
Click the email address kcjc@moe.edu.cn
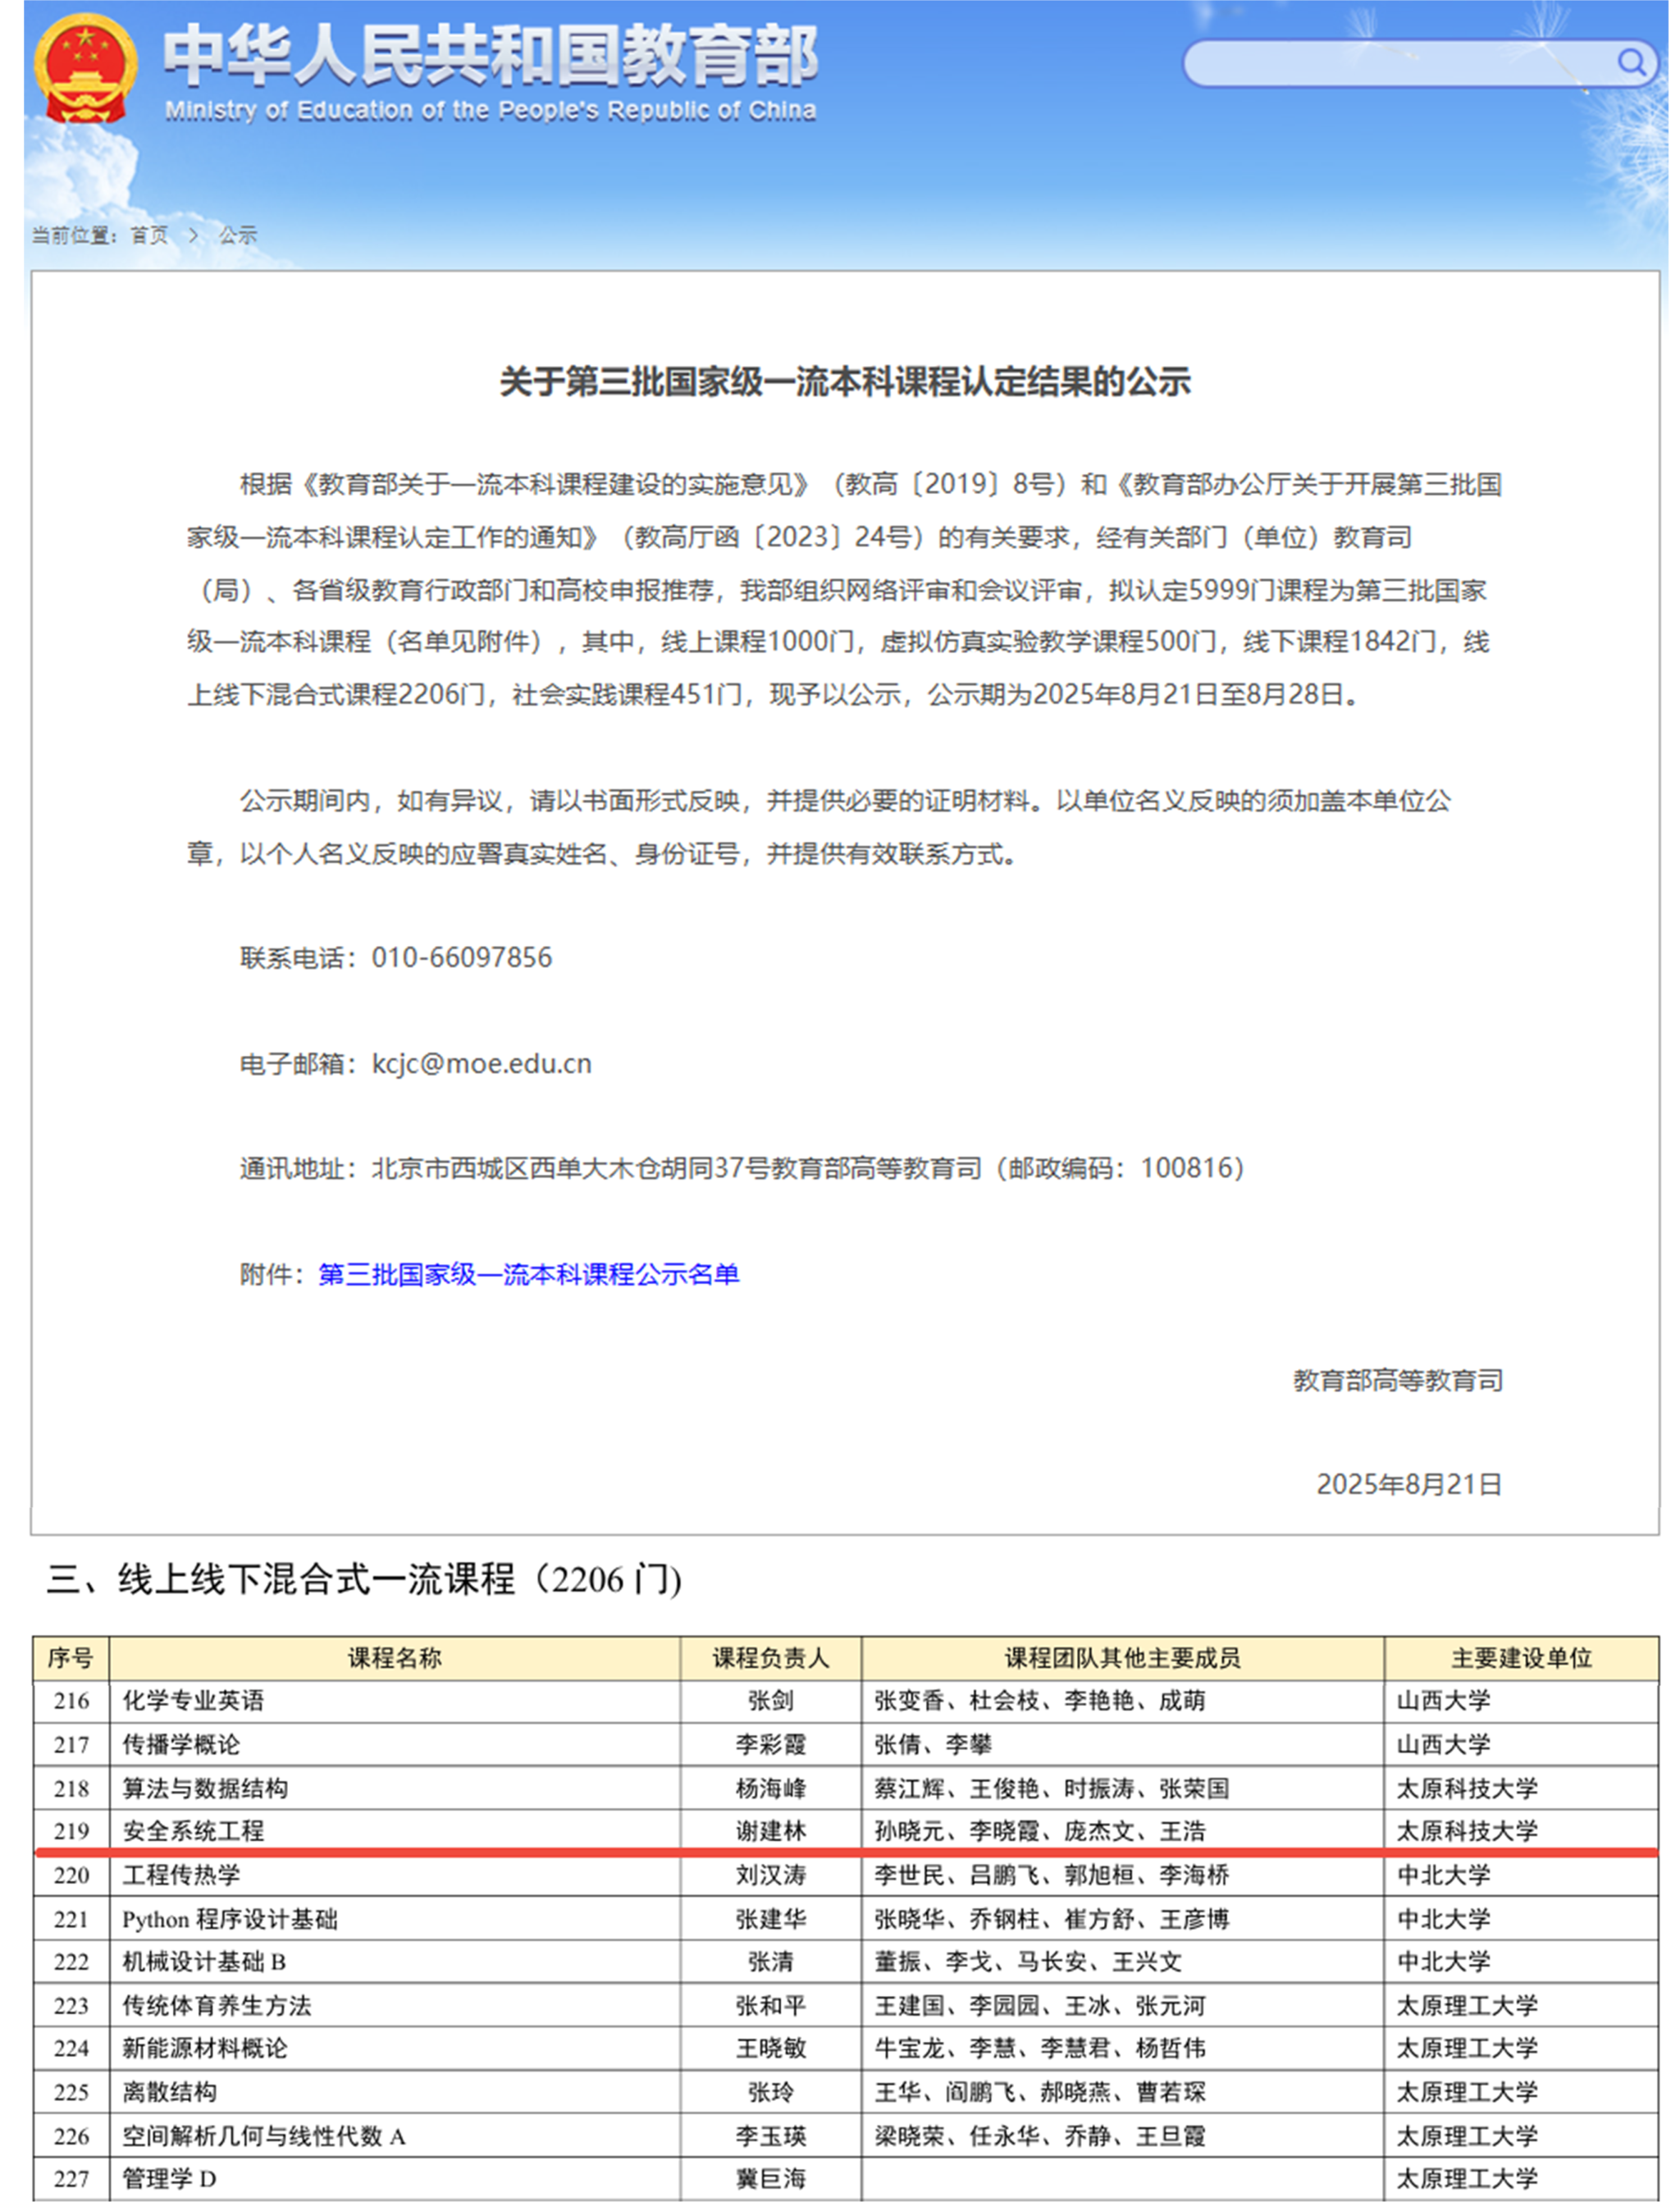point(481,1063)
